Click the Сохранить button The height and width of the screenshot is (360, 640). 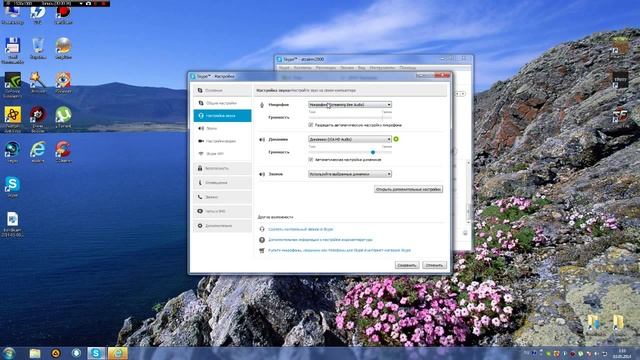pos(407,265)
